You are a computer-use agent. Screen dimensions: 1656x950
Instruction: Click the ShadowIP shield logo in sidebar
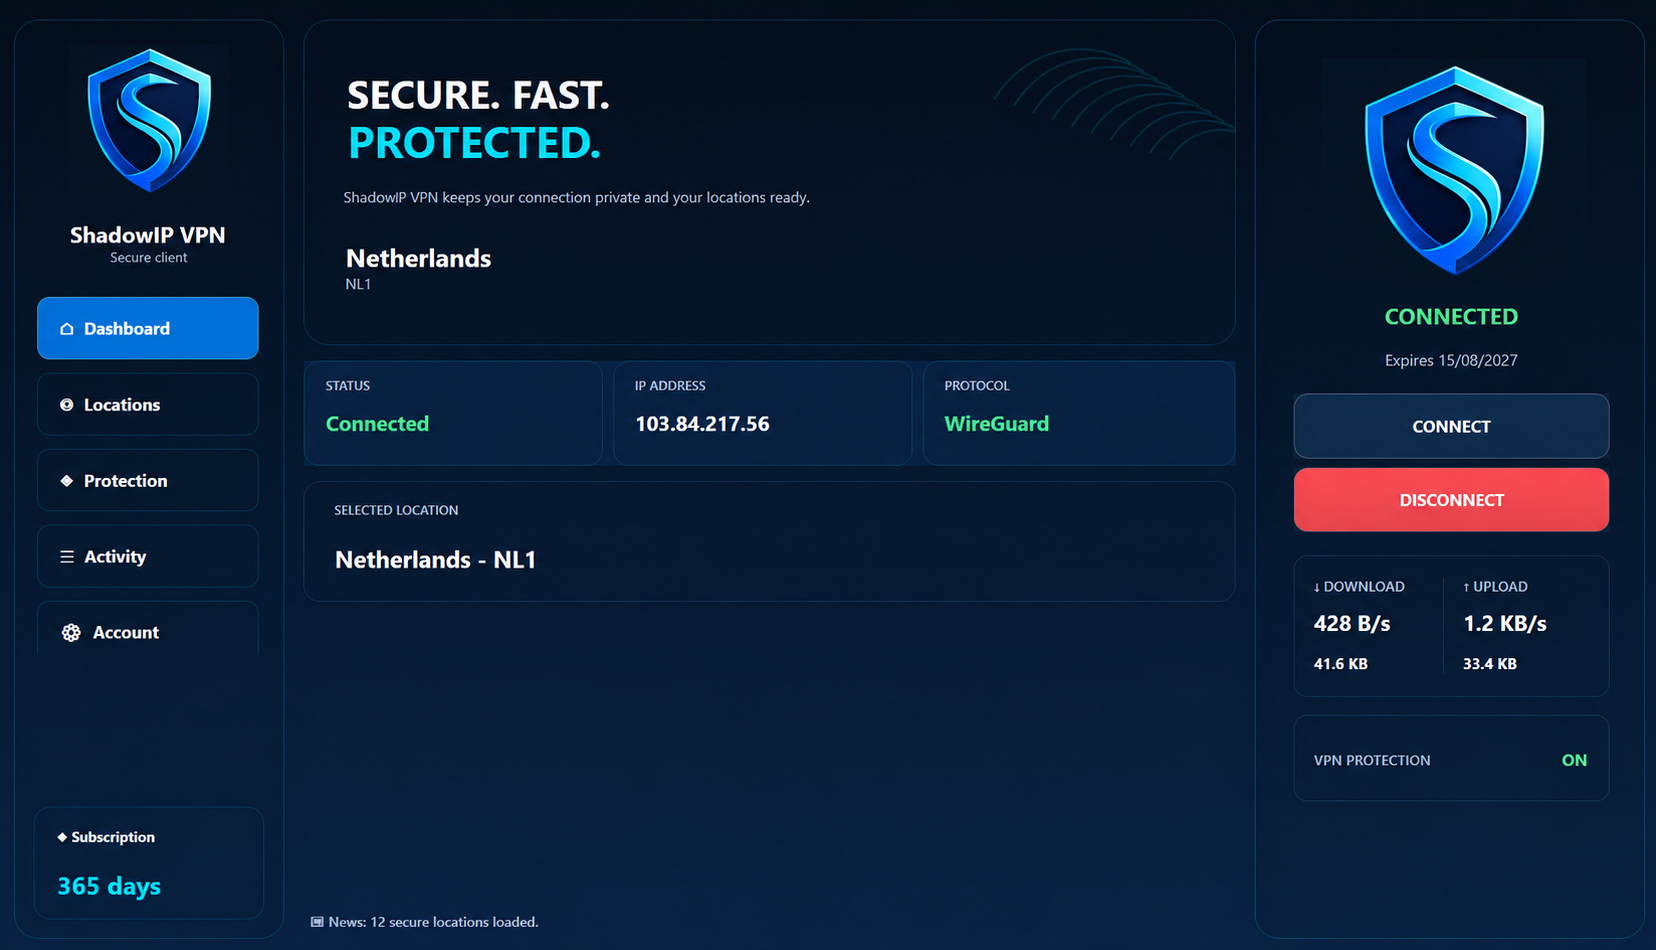pos(149,120)
